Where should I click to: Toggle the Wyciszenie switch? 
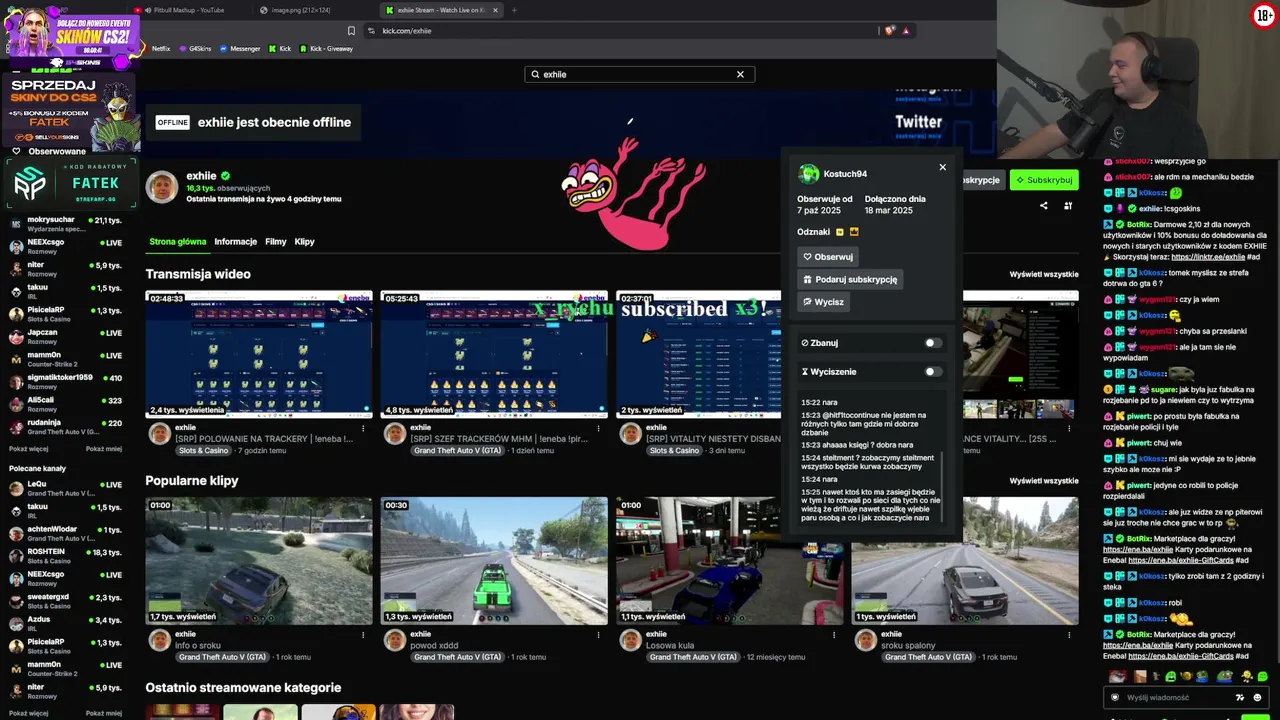click(x=932, y=372)
